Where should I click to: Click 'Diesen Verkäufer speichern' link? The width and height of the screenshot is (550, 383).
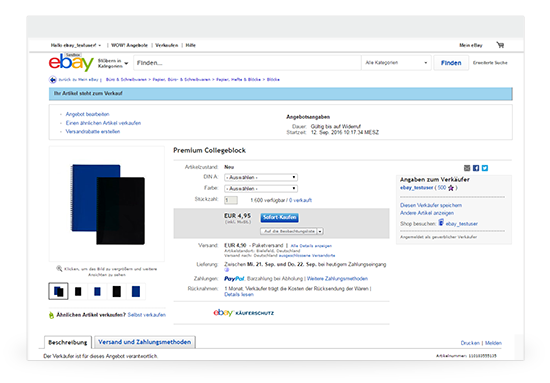pos(431,205)
